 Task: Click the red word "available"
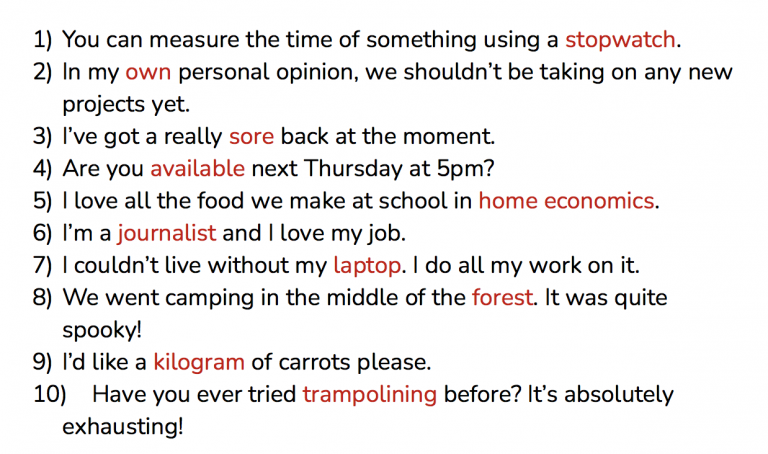197,168
